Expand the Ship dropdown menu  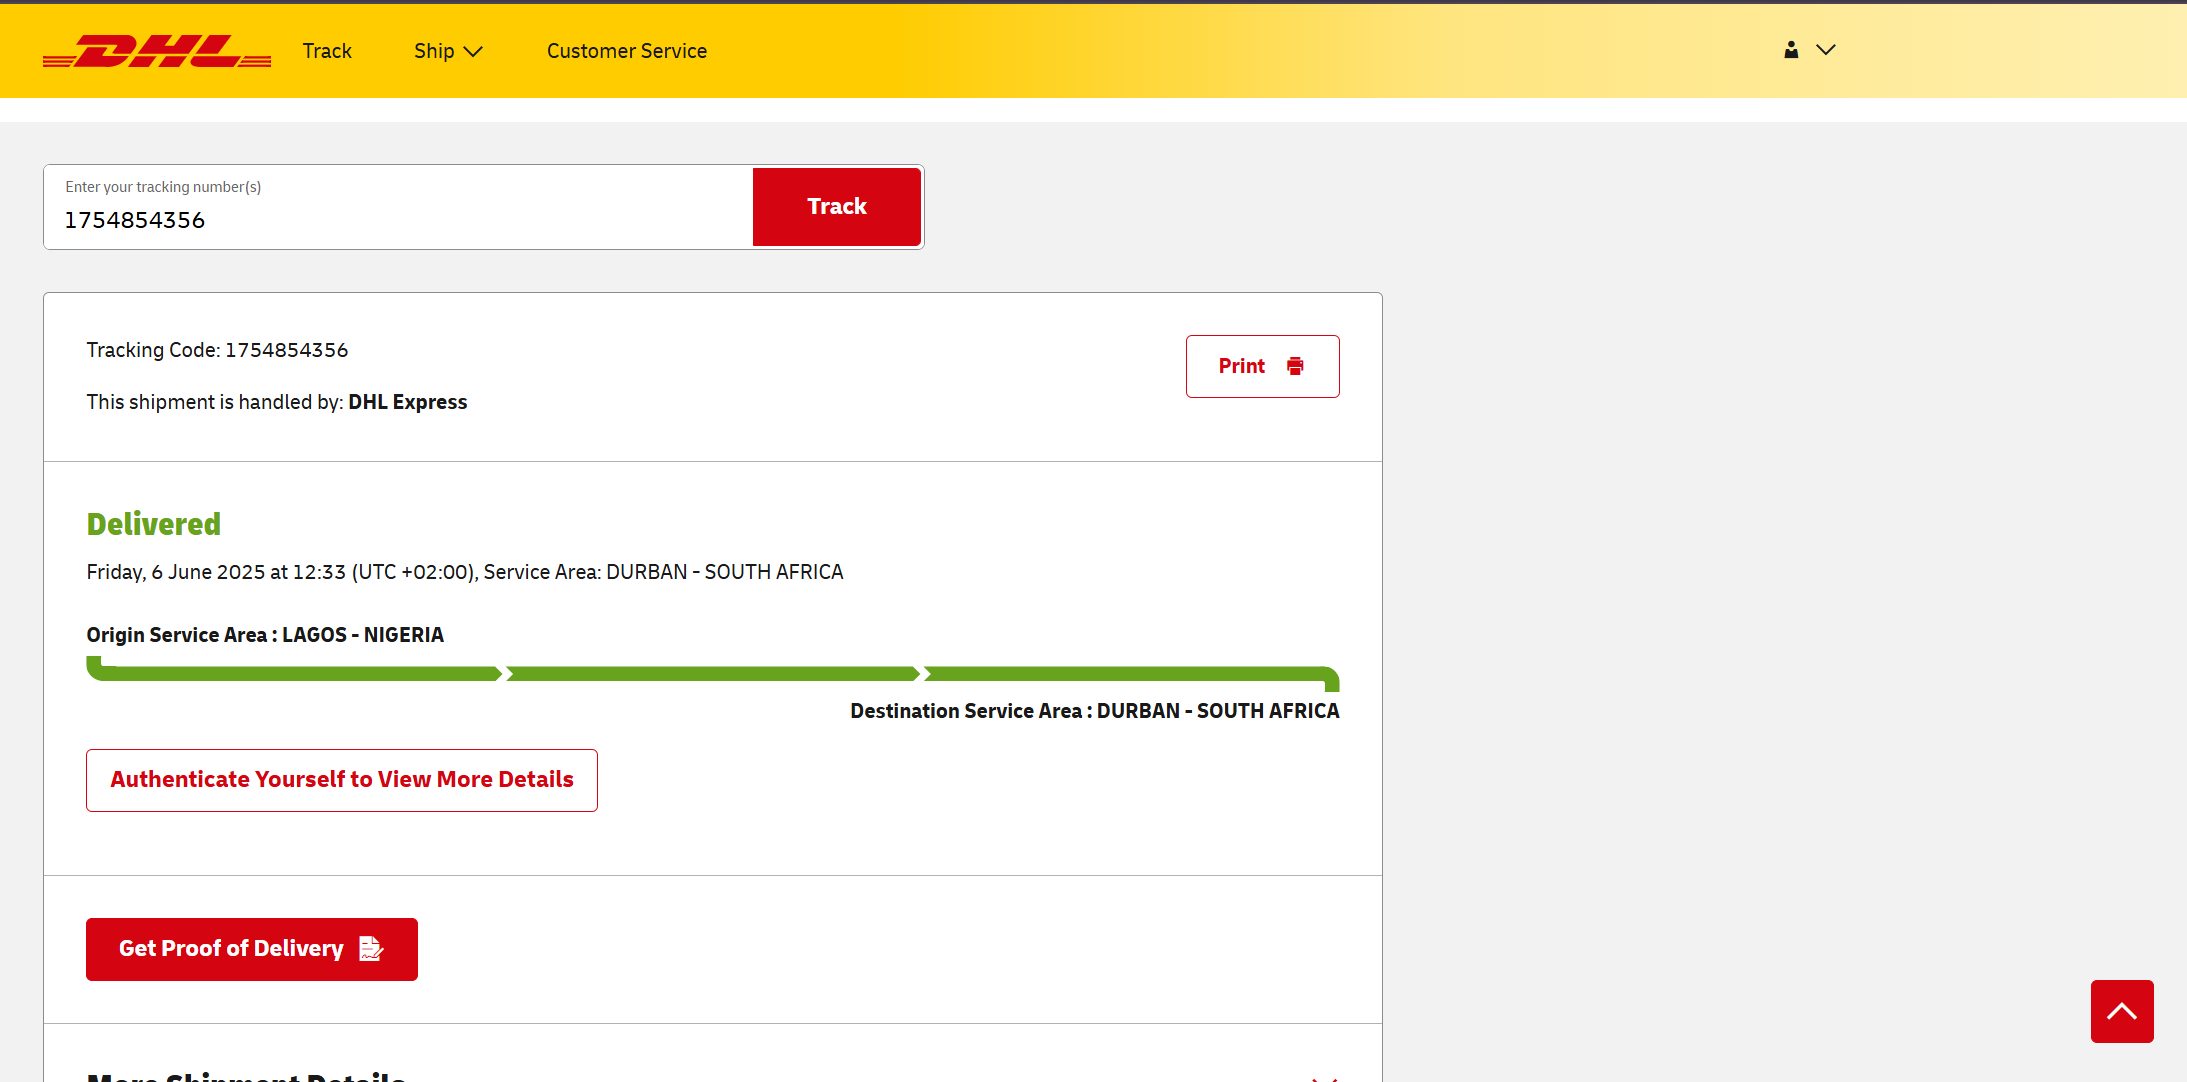[448, 51]
